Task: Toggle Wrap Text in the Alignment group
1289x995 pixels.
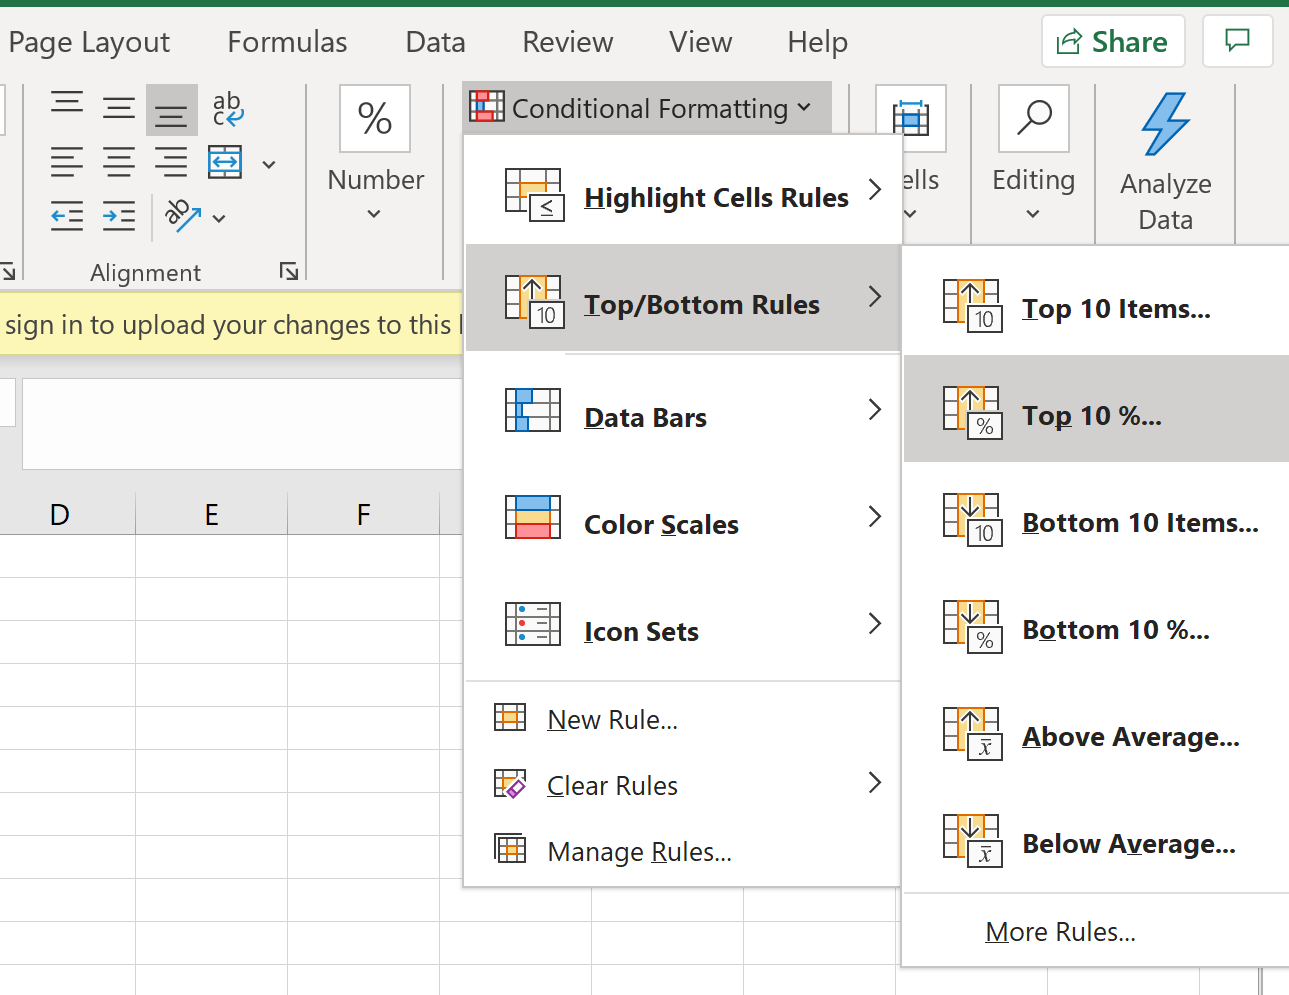Action: [x=228, y=110]
